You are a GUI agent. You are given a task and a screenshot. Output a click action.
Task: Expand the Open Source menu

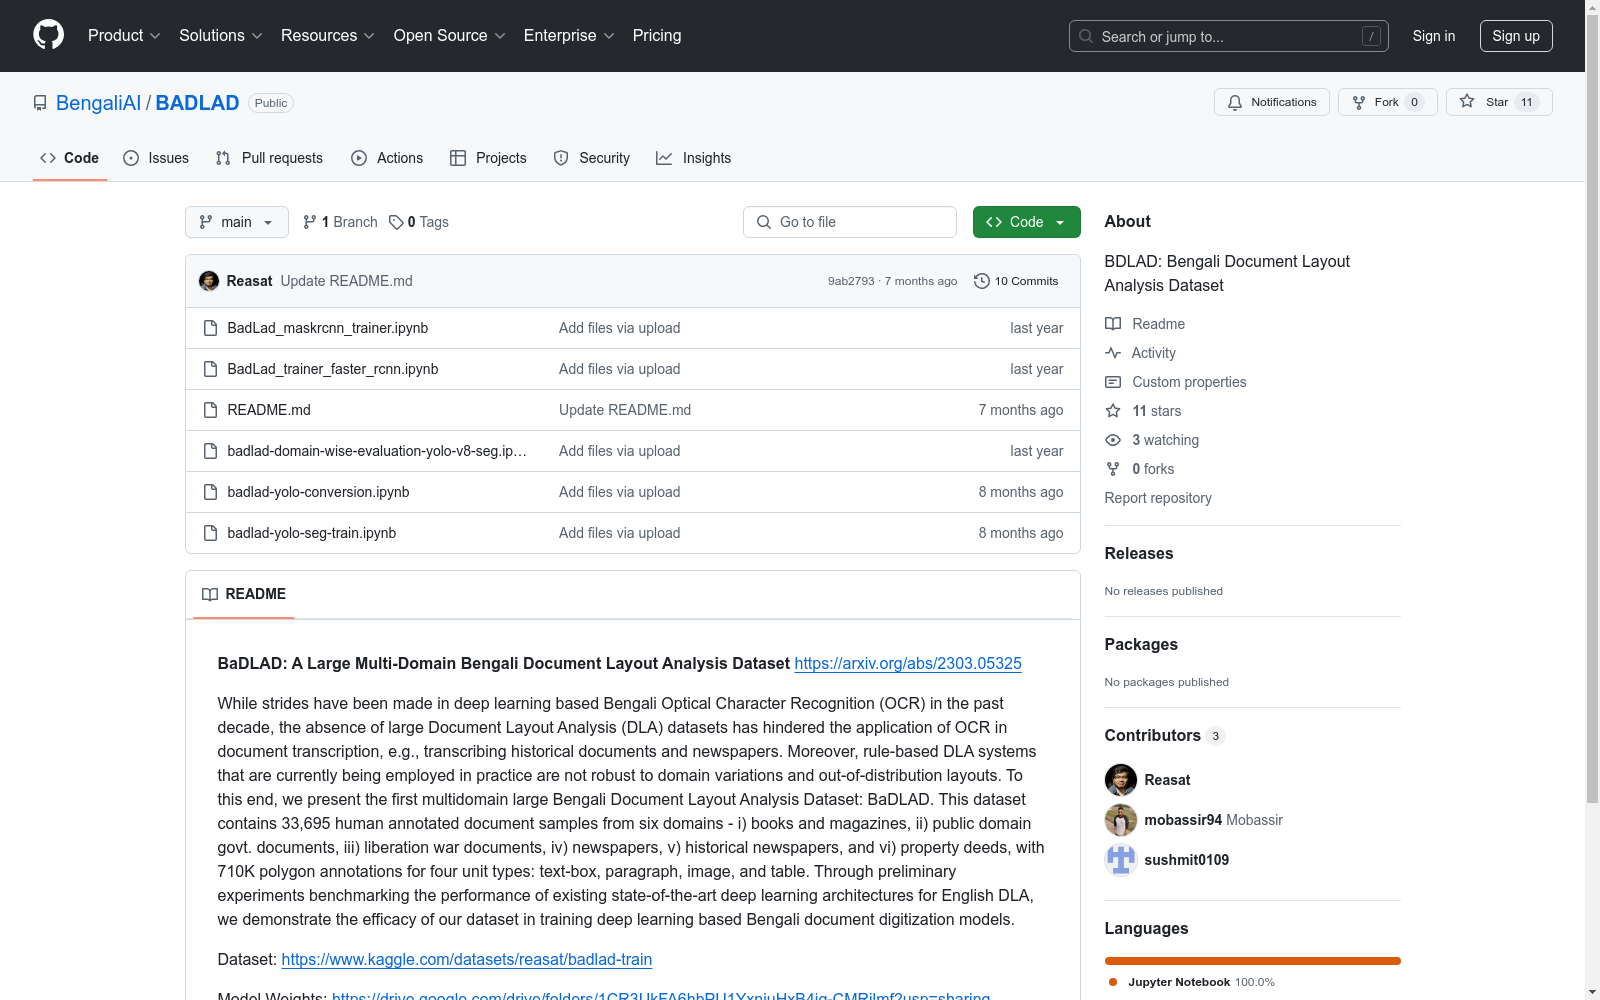(x=450, y=36)
